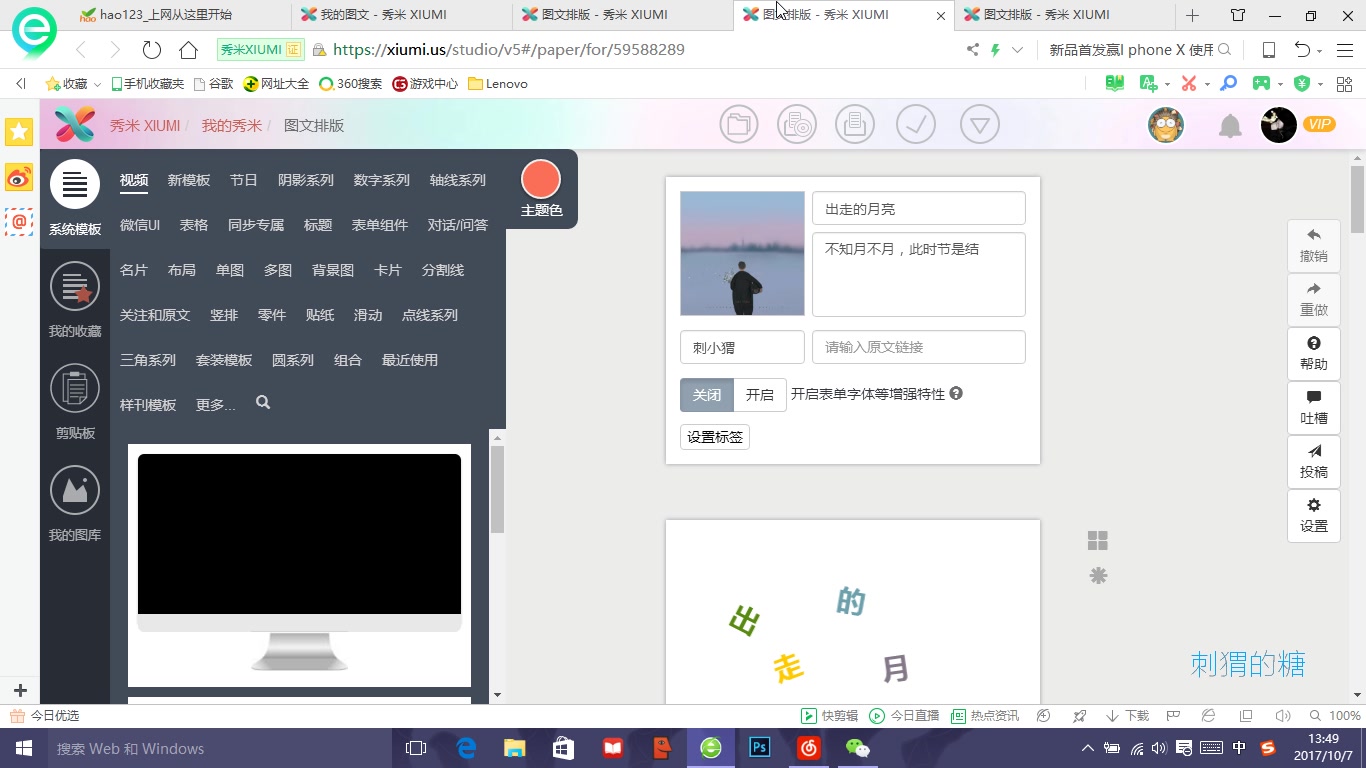Open the 投稿 submission icon

[1313, 461]
